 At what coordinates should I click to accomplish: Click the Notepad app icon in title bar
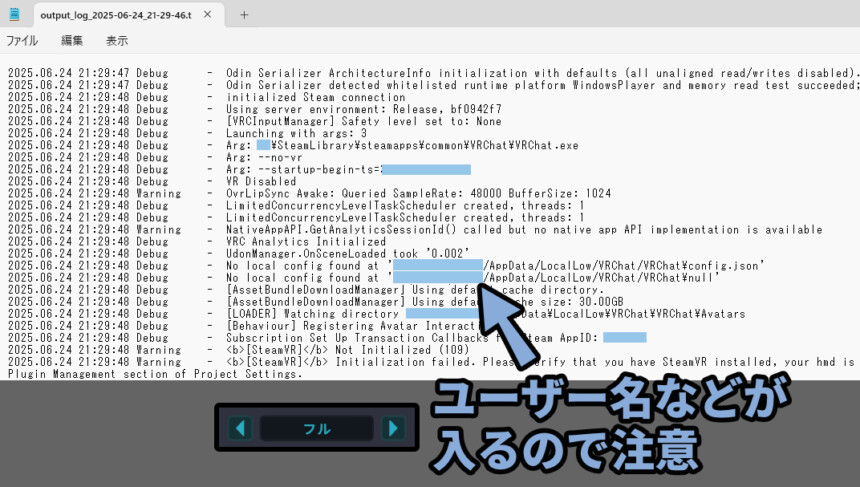[x=14, y=15]
